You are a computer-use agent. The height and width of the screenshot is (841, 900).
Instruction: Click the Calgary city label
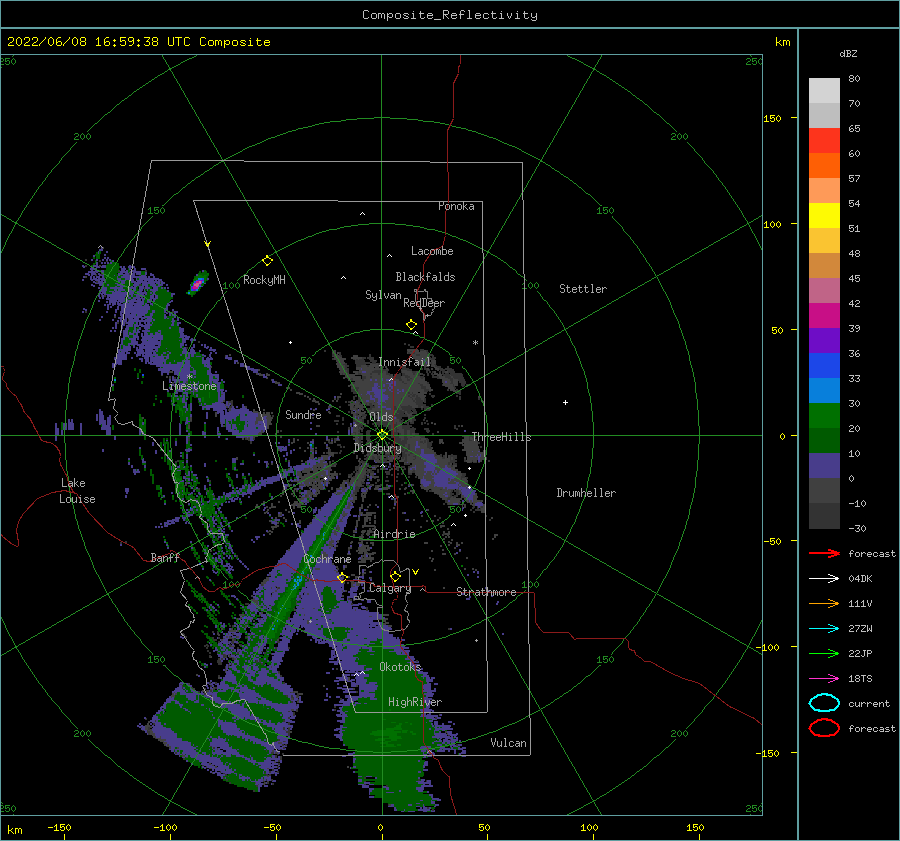point(390,588)
